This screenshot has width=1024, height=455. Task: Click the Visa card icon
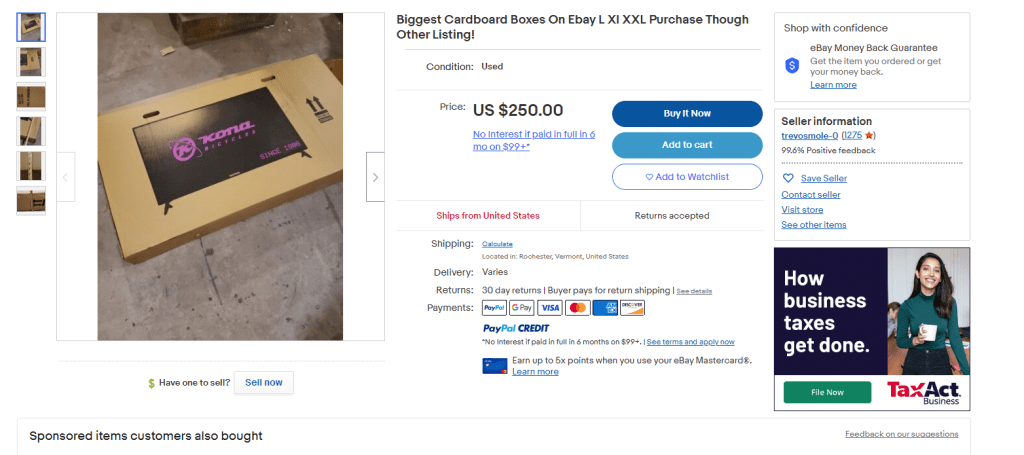[550, 307]
